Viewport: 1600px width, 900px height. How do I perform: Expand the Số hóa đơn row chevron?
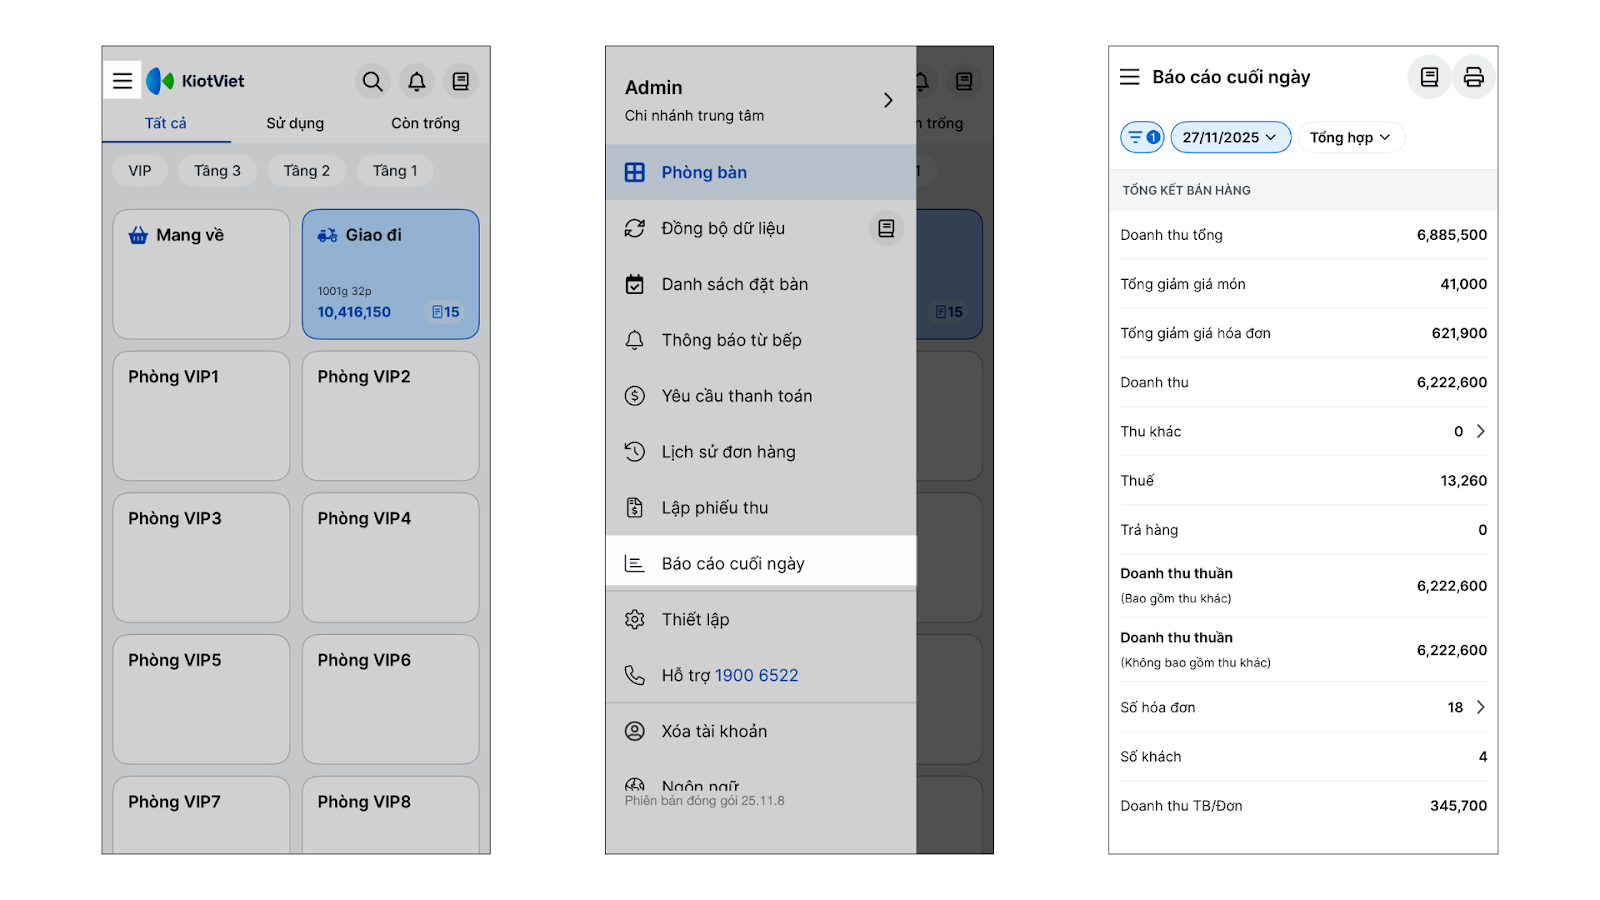[x=1481, y=708]
